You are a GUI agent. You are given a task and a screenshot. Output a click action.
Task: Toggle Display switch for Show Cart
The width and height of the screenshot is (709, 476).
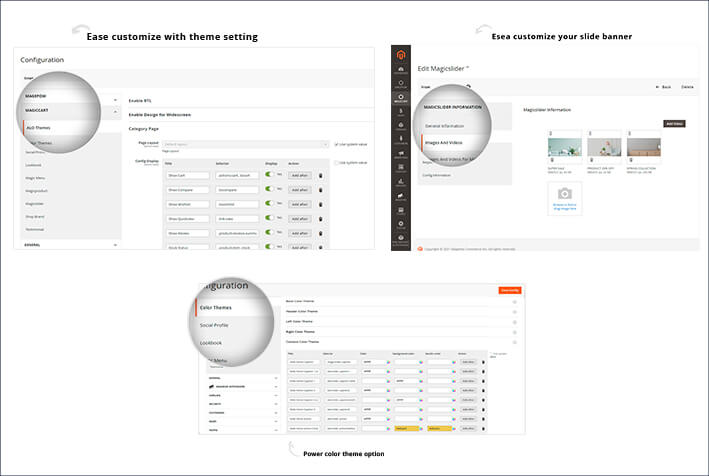[269, 175]
